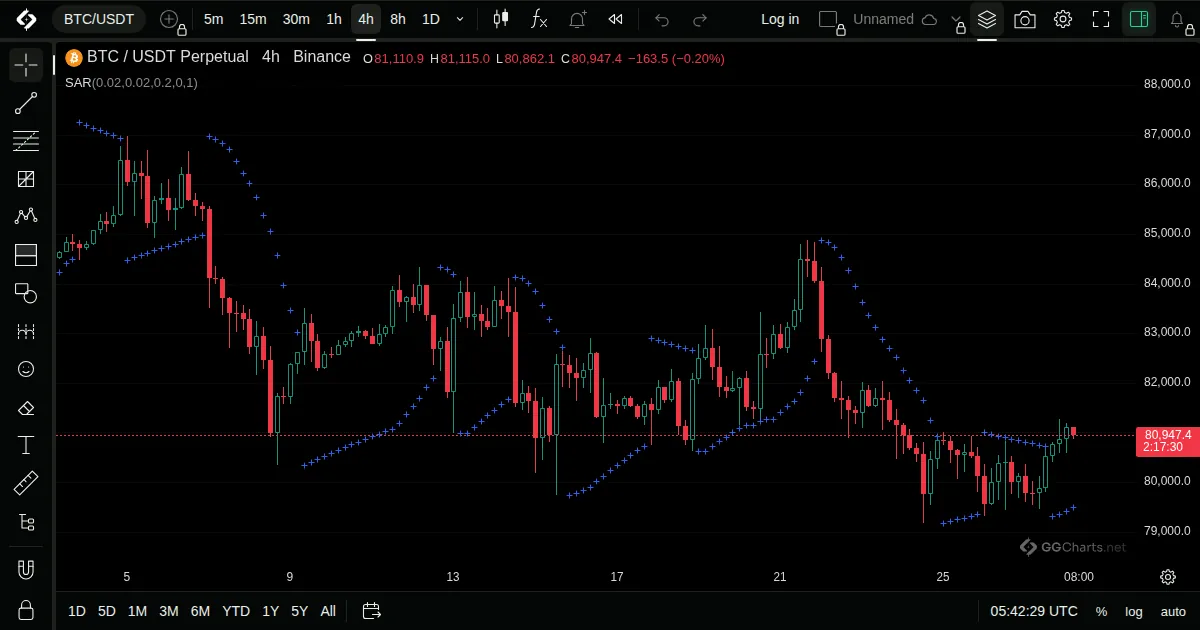Click the Log in button
The image size is (1200, 630).
[780, 19]
